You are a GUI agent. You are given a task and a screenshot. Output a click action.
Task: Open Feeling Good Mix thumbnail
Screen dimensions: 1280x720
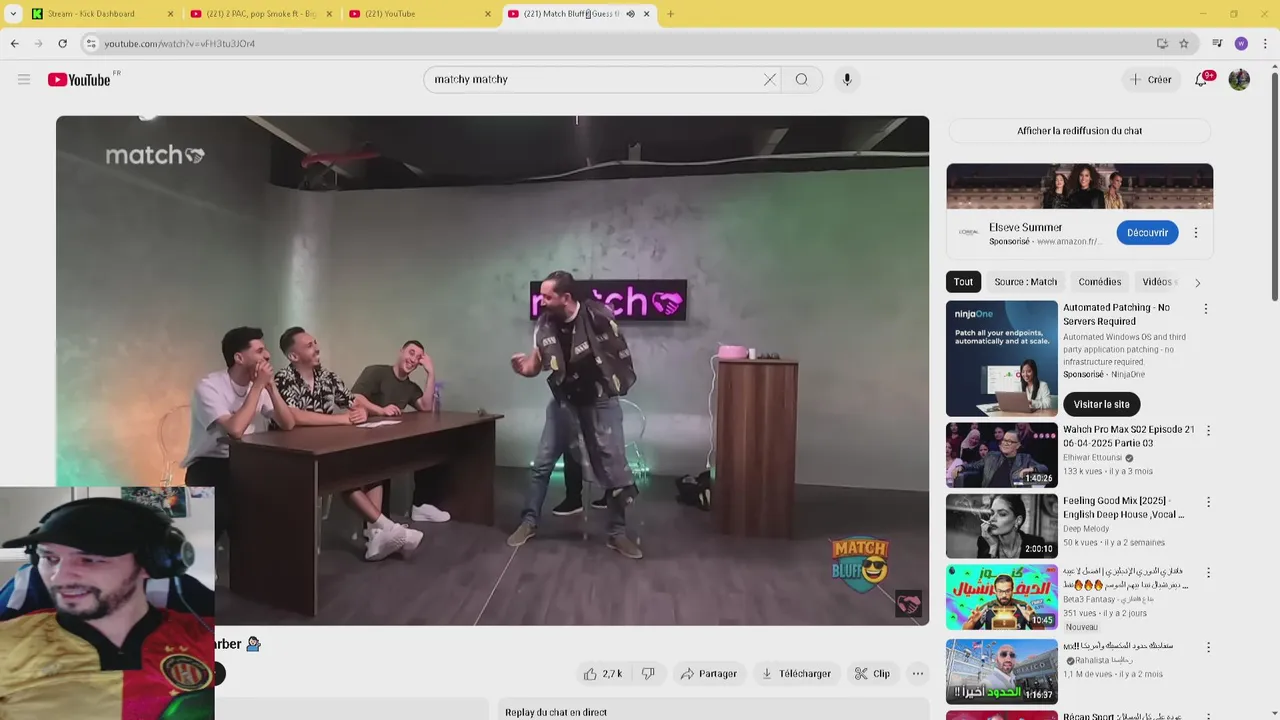(1001, 526)
